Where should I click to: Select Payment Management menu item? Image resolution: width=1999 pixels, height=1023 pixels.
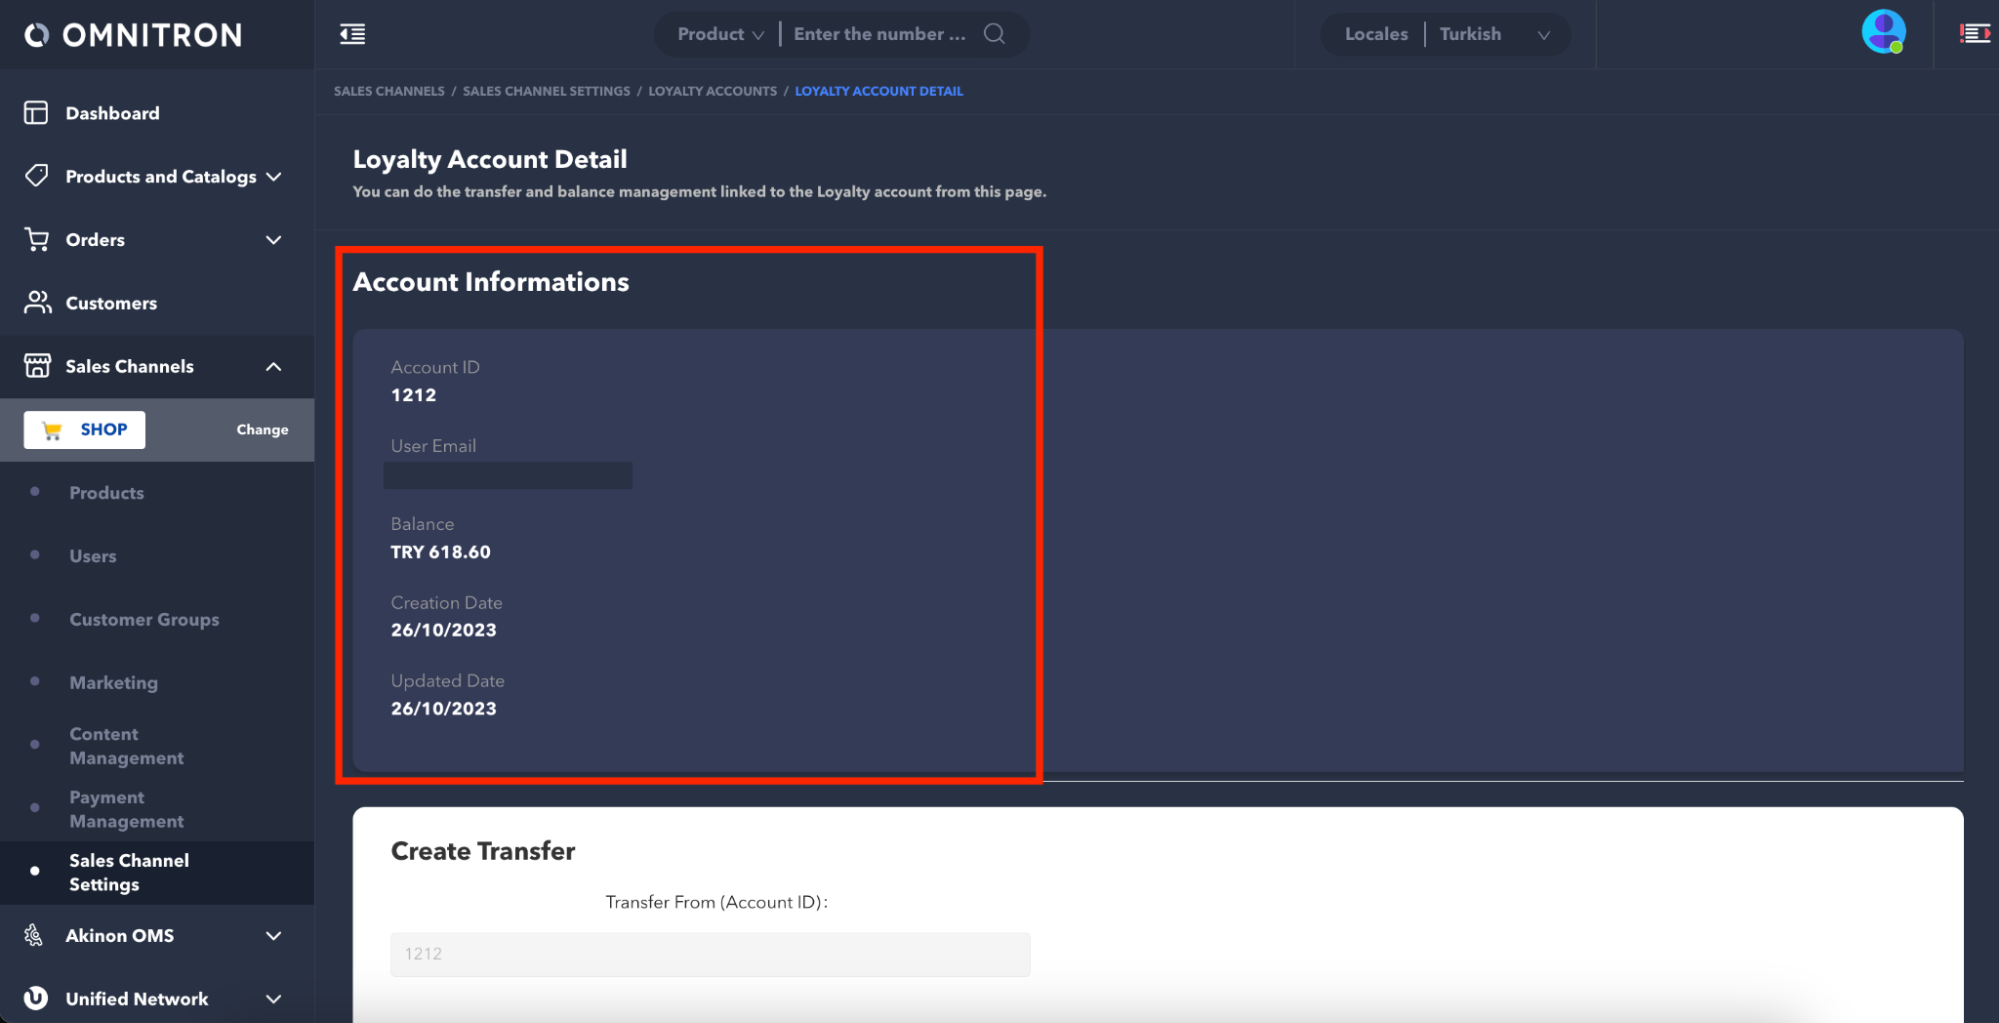tap(126, 809)
